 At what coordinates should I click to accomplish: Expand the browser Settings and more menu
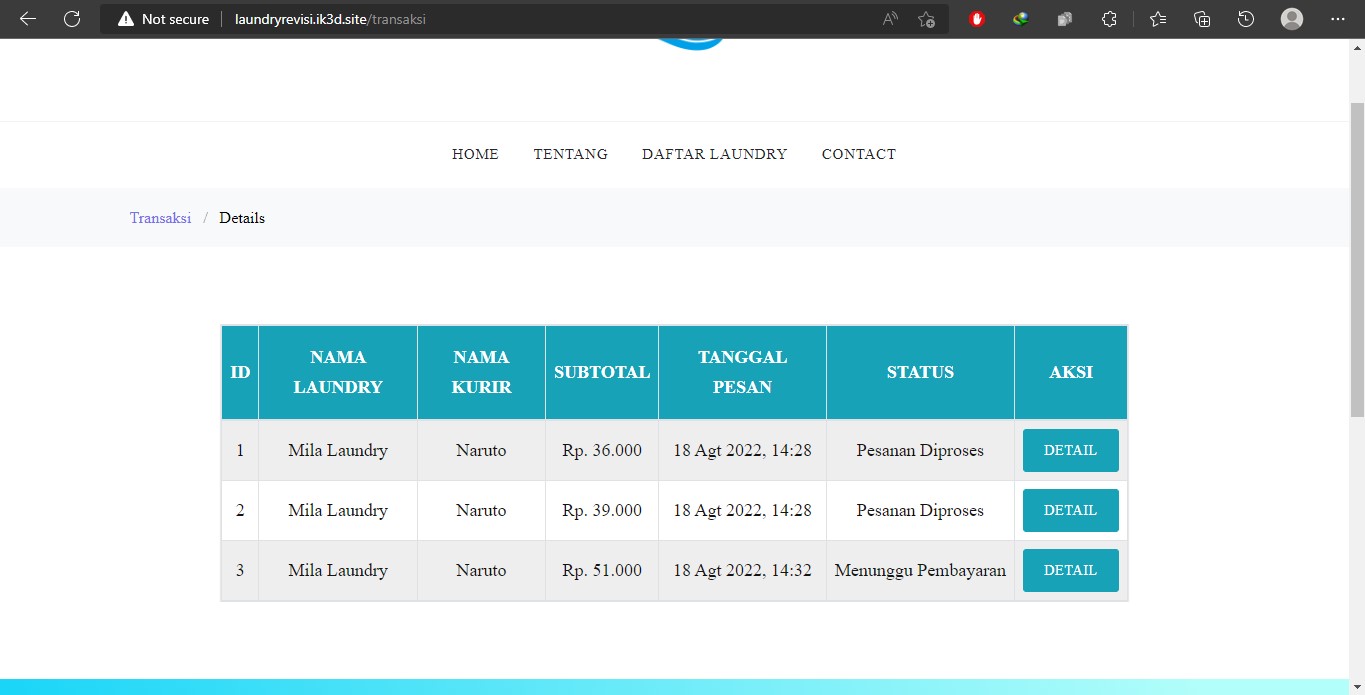click(x=1338, y=19)
